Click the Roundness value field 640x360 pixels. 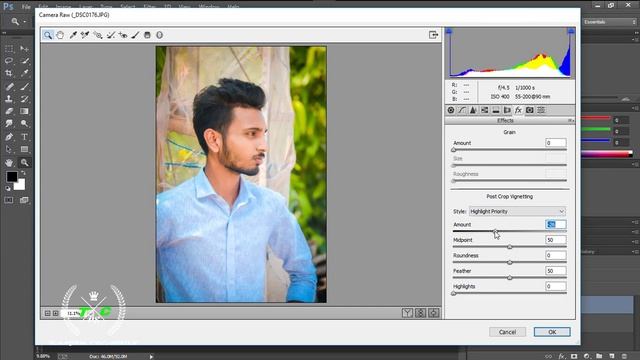(x=556, y=256)
